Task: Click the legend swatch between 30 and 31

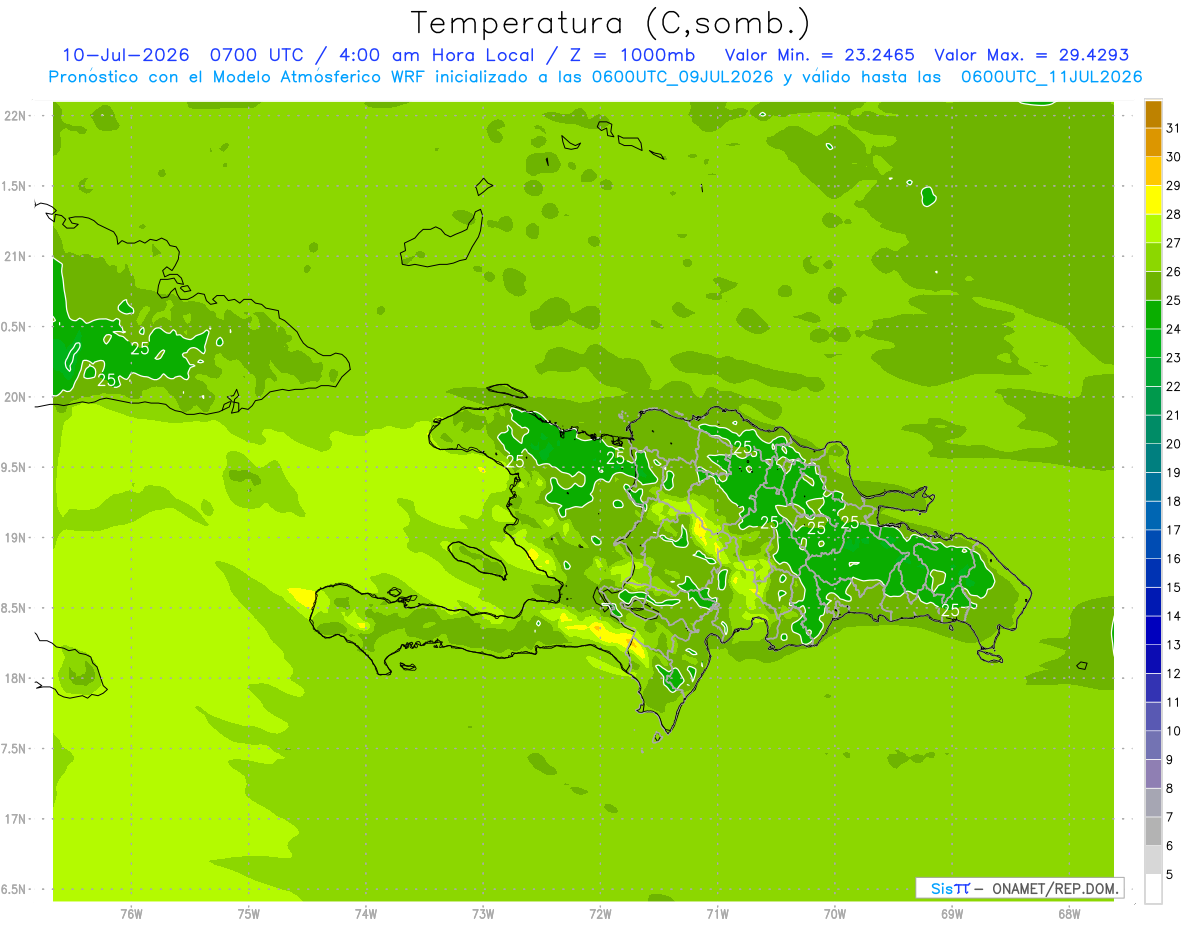Action: click(x=1153, y=142)
